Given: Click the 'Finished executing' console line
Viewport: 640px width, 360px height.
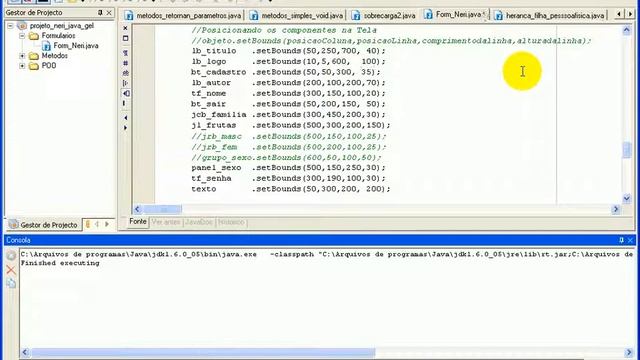Looking at the screenshot, I should [60, 263].
